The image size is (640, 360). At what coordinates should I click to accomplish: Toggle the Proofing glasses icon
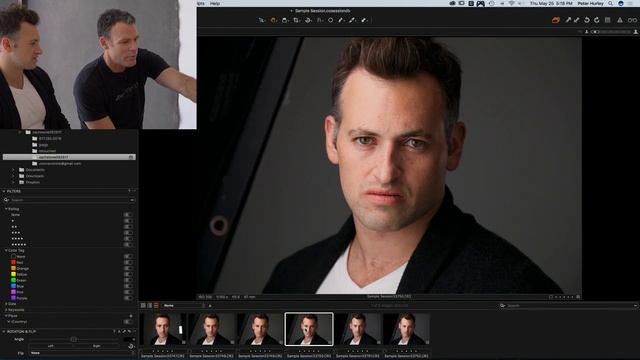coord(632,20)
